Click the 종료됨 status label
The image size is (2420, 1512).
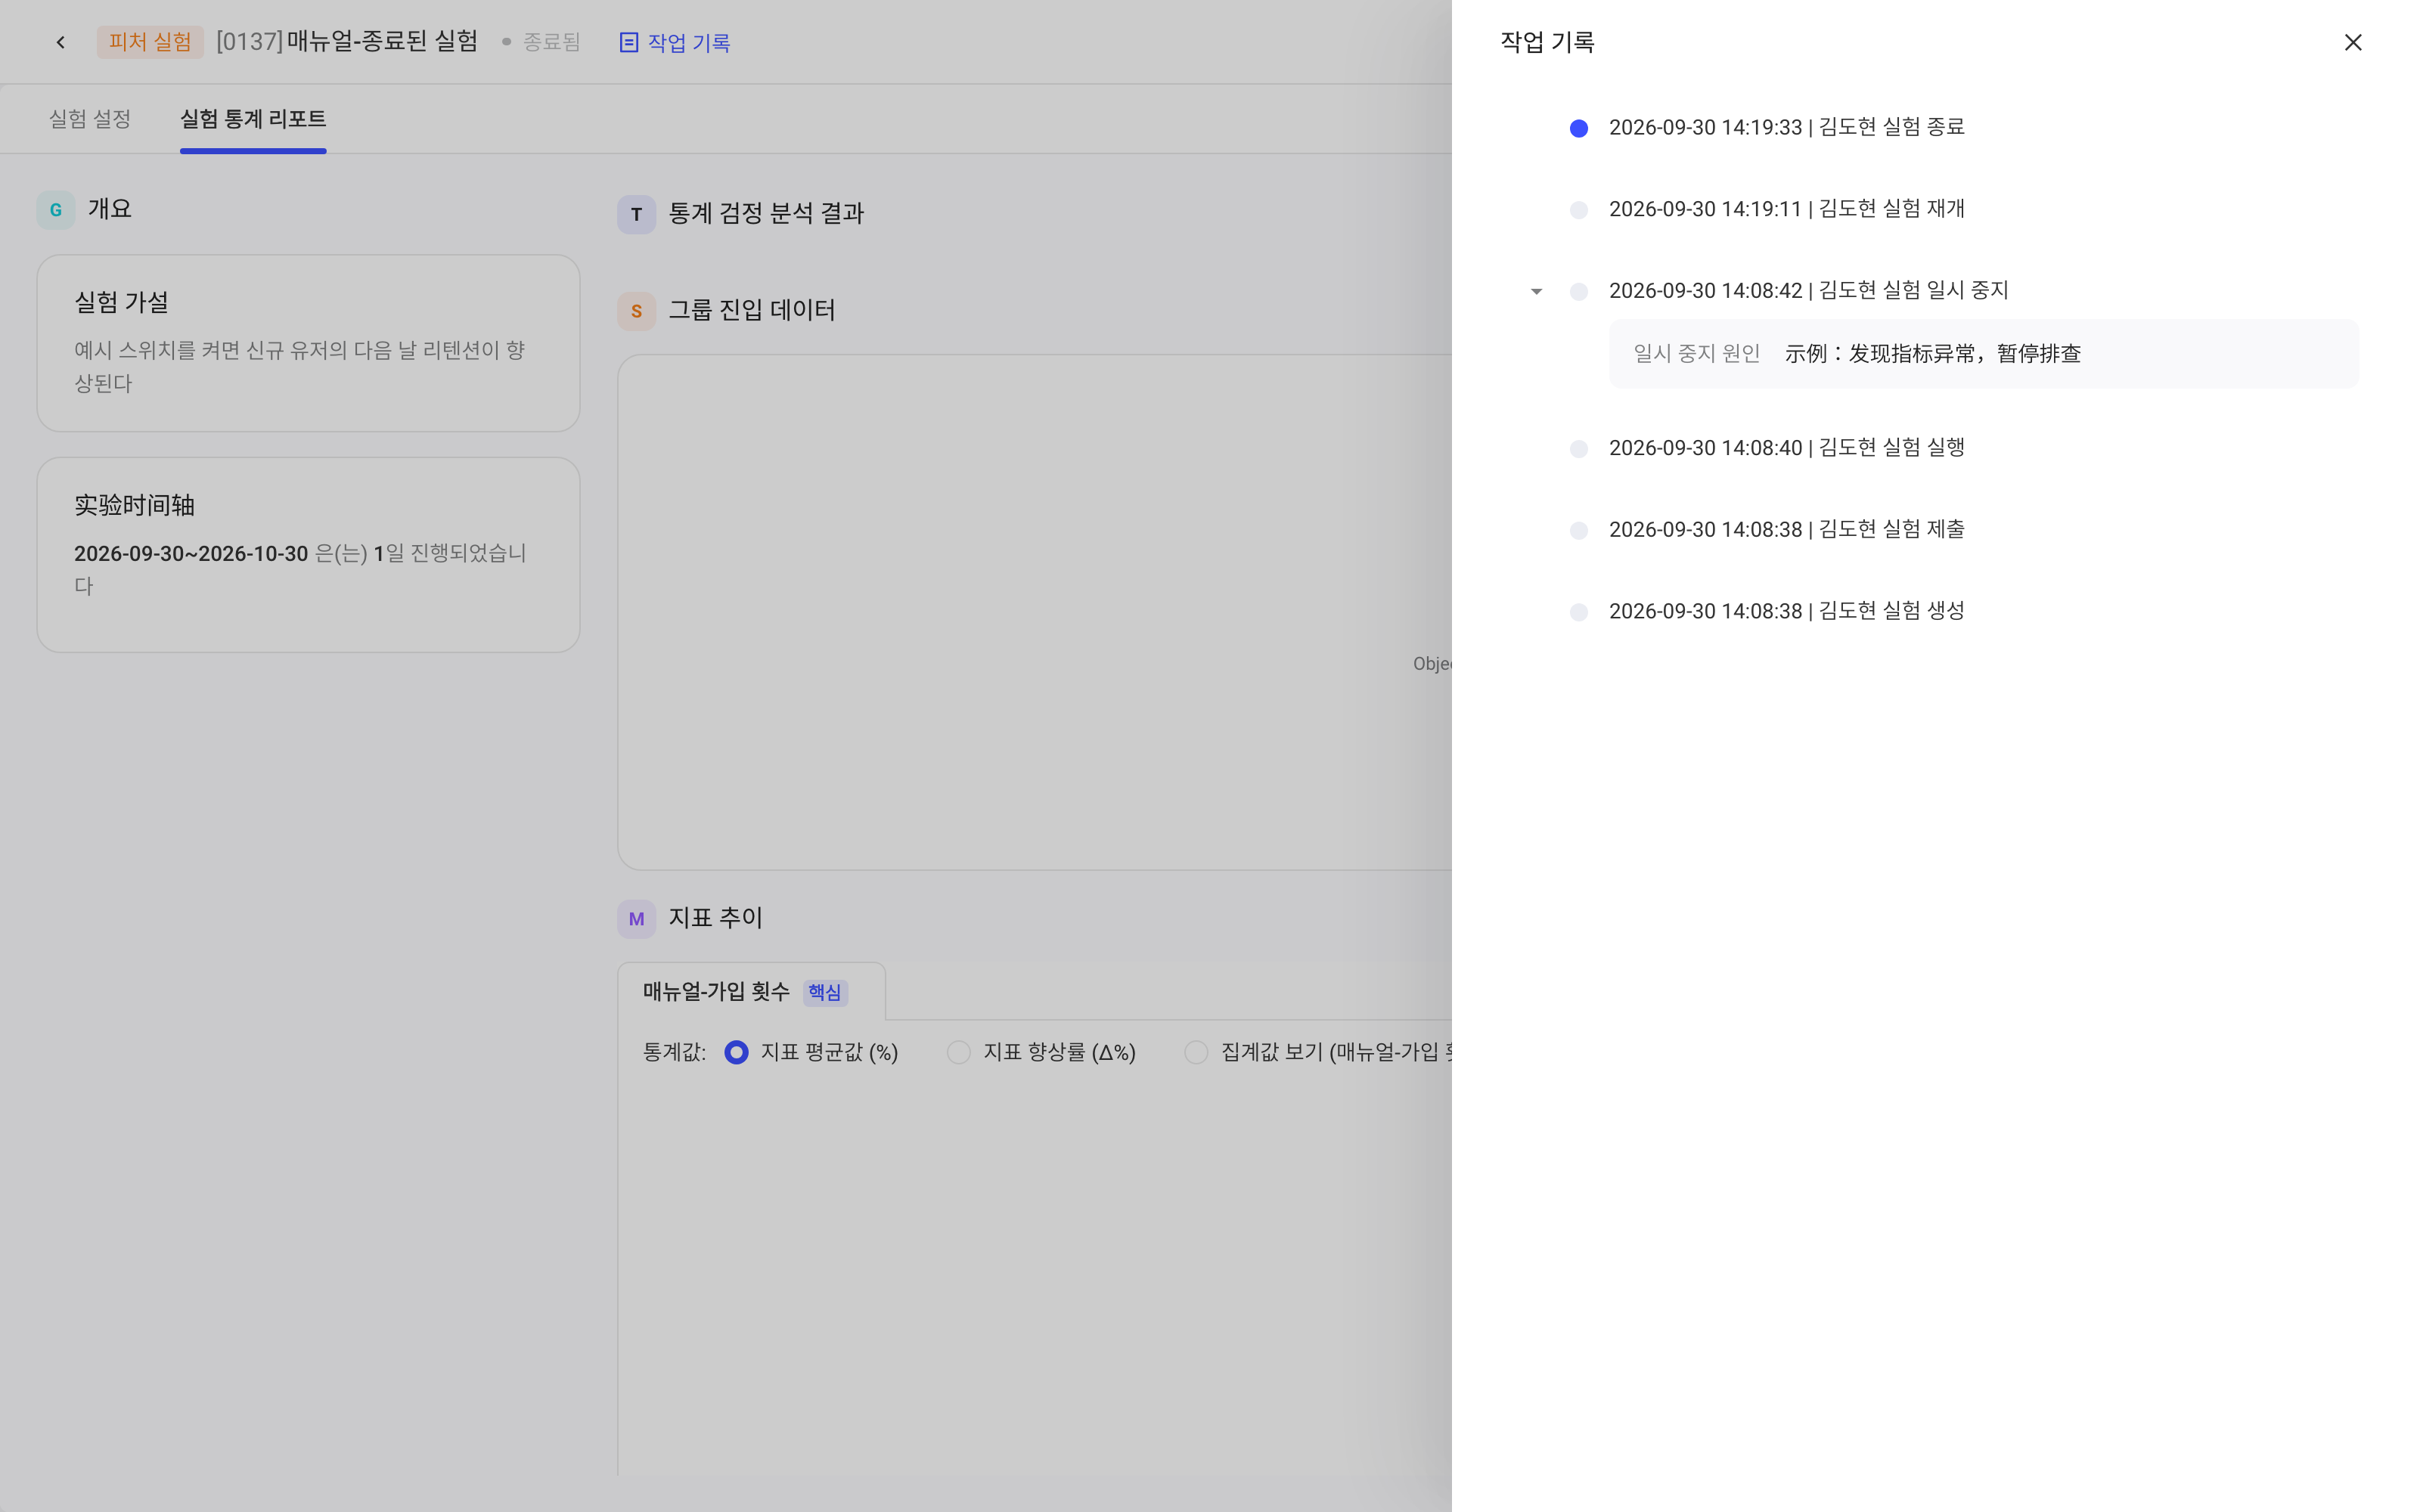[x=551, y=42]
